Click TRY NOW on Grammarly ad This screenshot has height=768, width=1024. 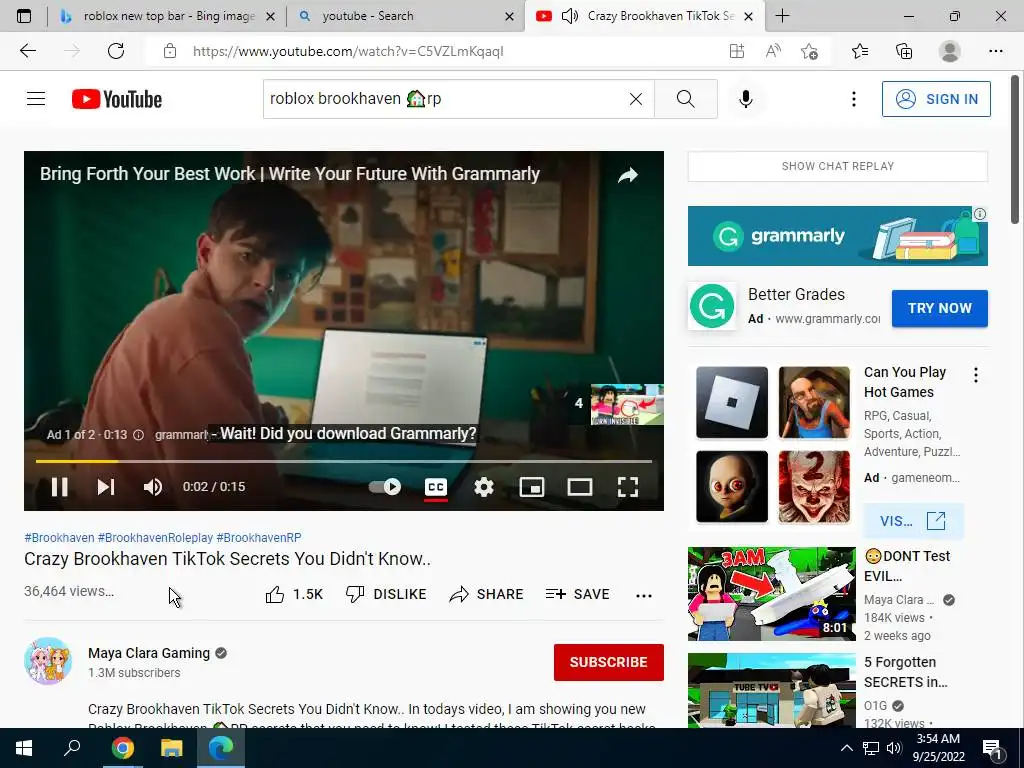pyautogui.click(x=940, y=308)
